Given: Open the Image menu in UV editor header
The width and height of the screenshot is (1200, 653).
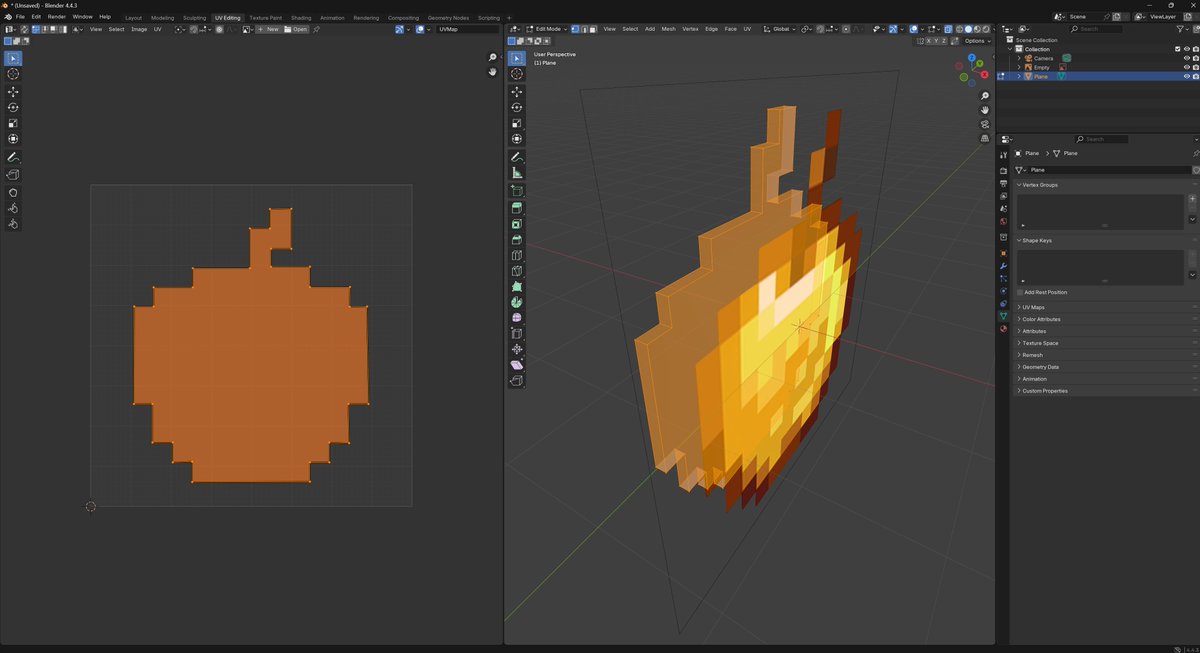Looking at the screenshot, I should 139,29.
